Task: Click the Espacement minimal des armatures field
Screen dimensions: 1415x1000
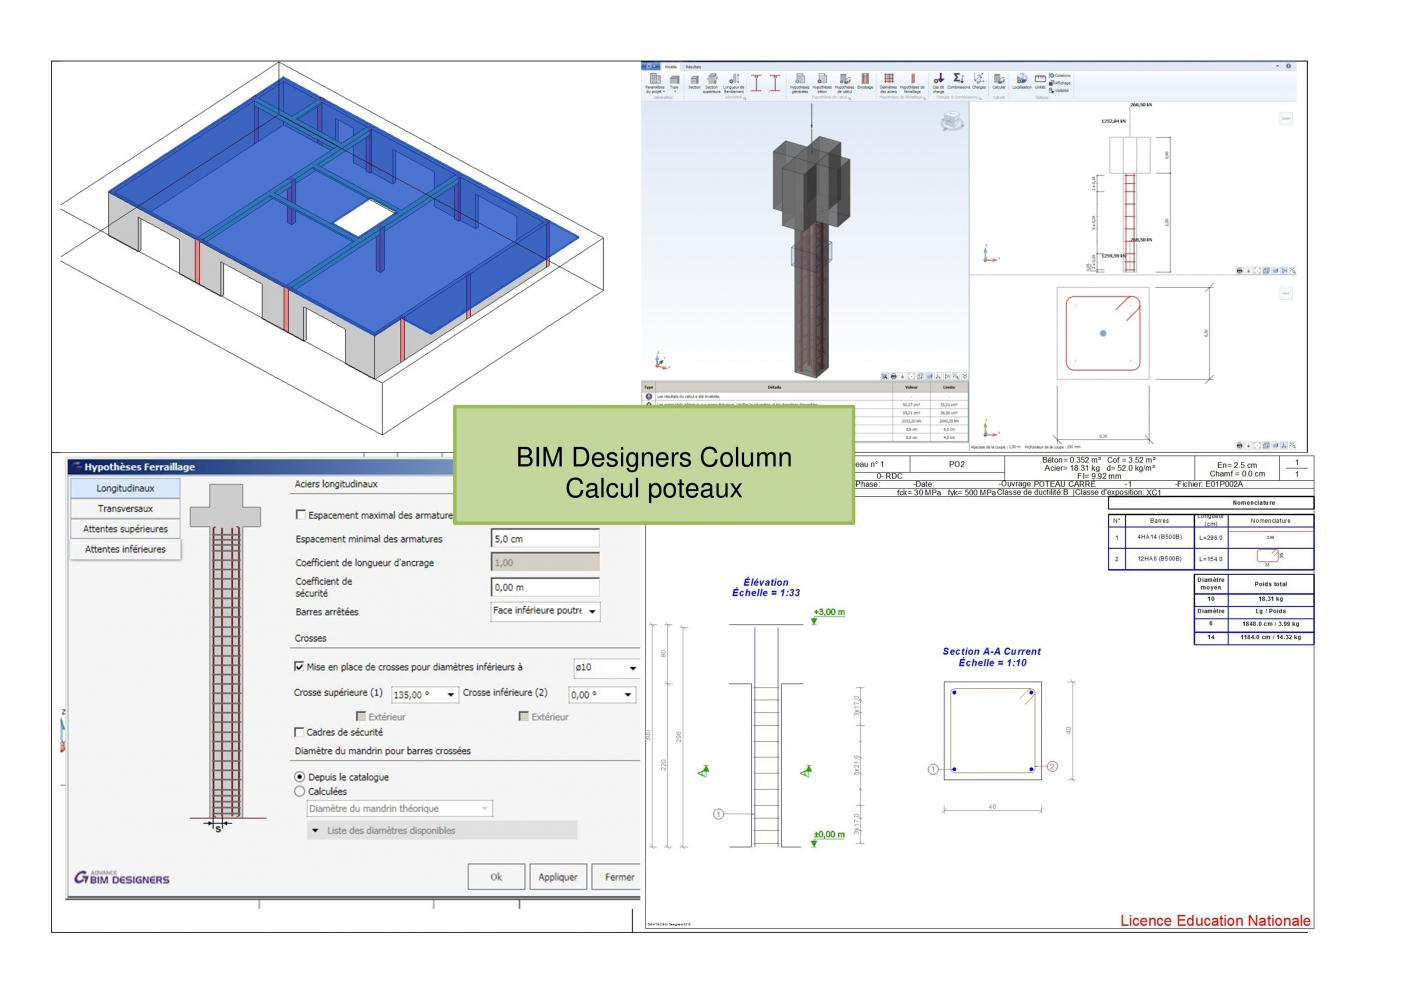Action: click(545, 538)
